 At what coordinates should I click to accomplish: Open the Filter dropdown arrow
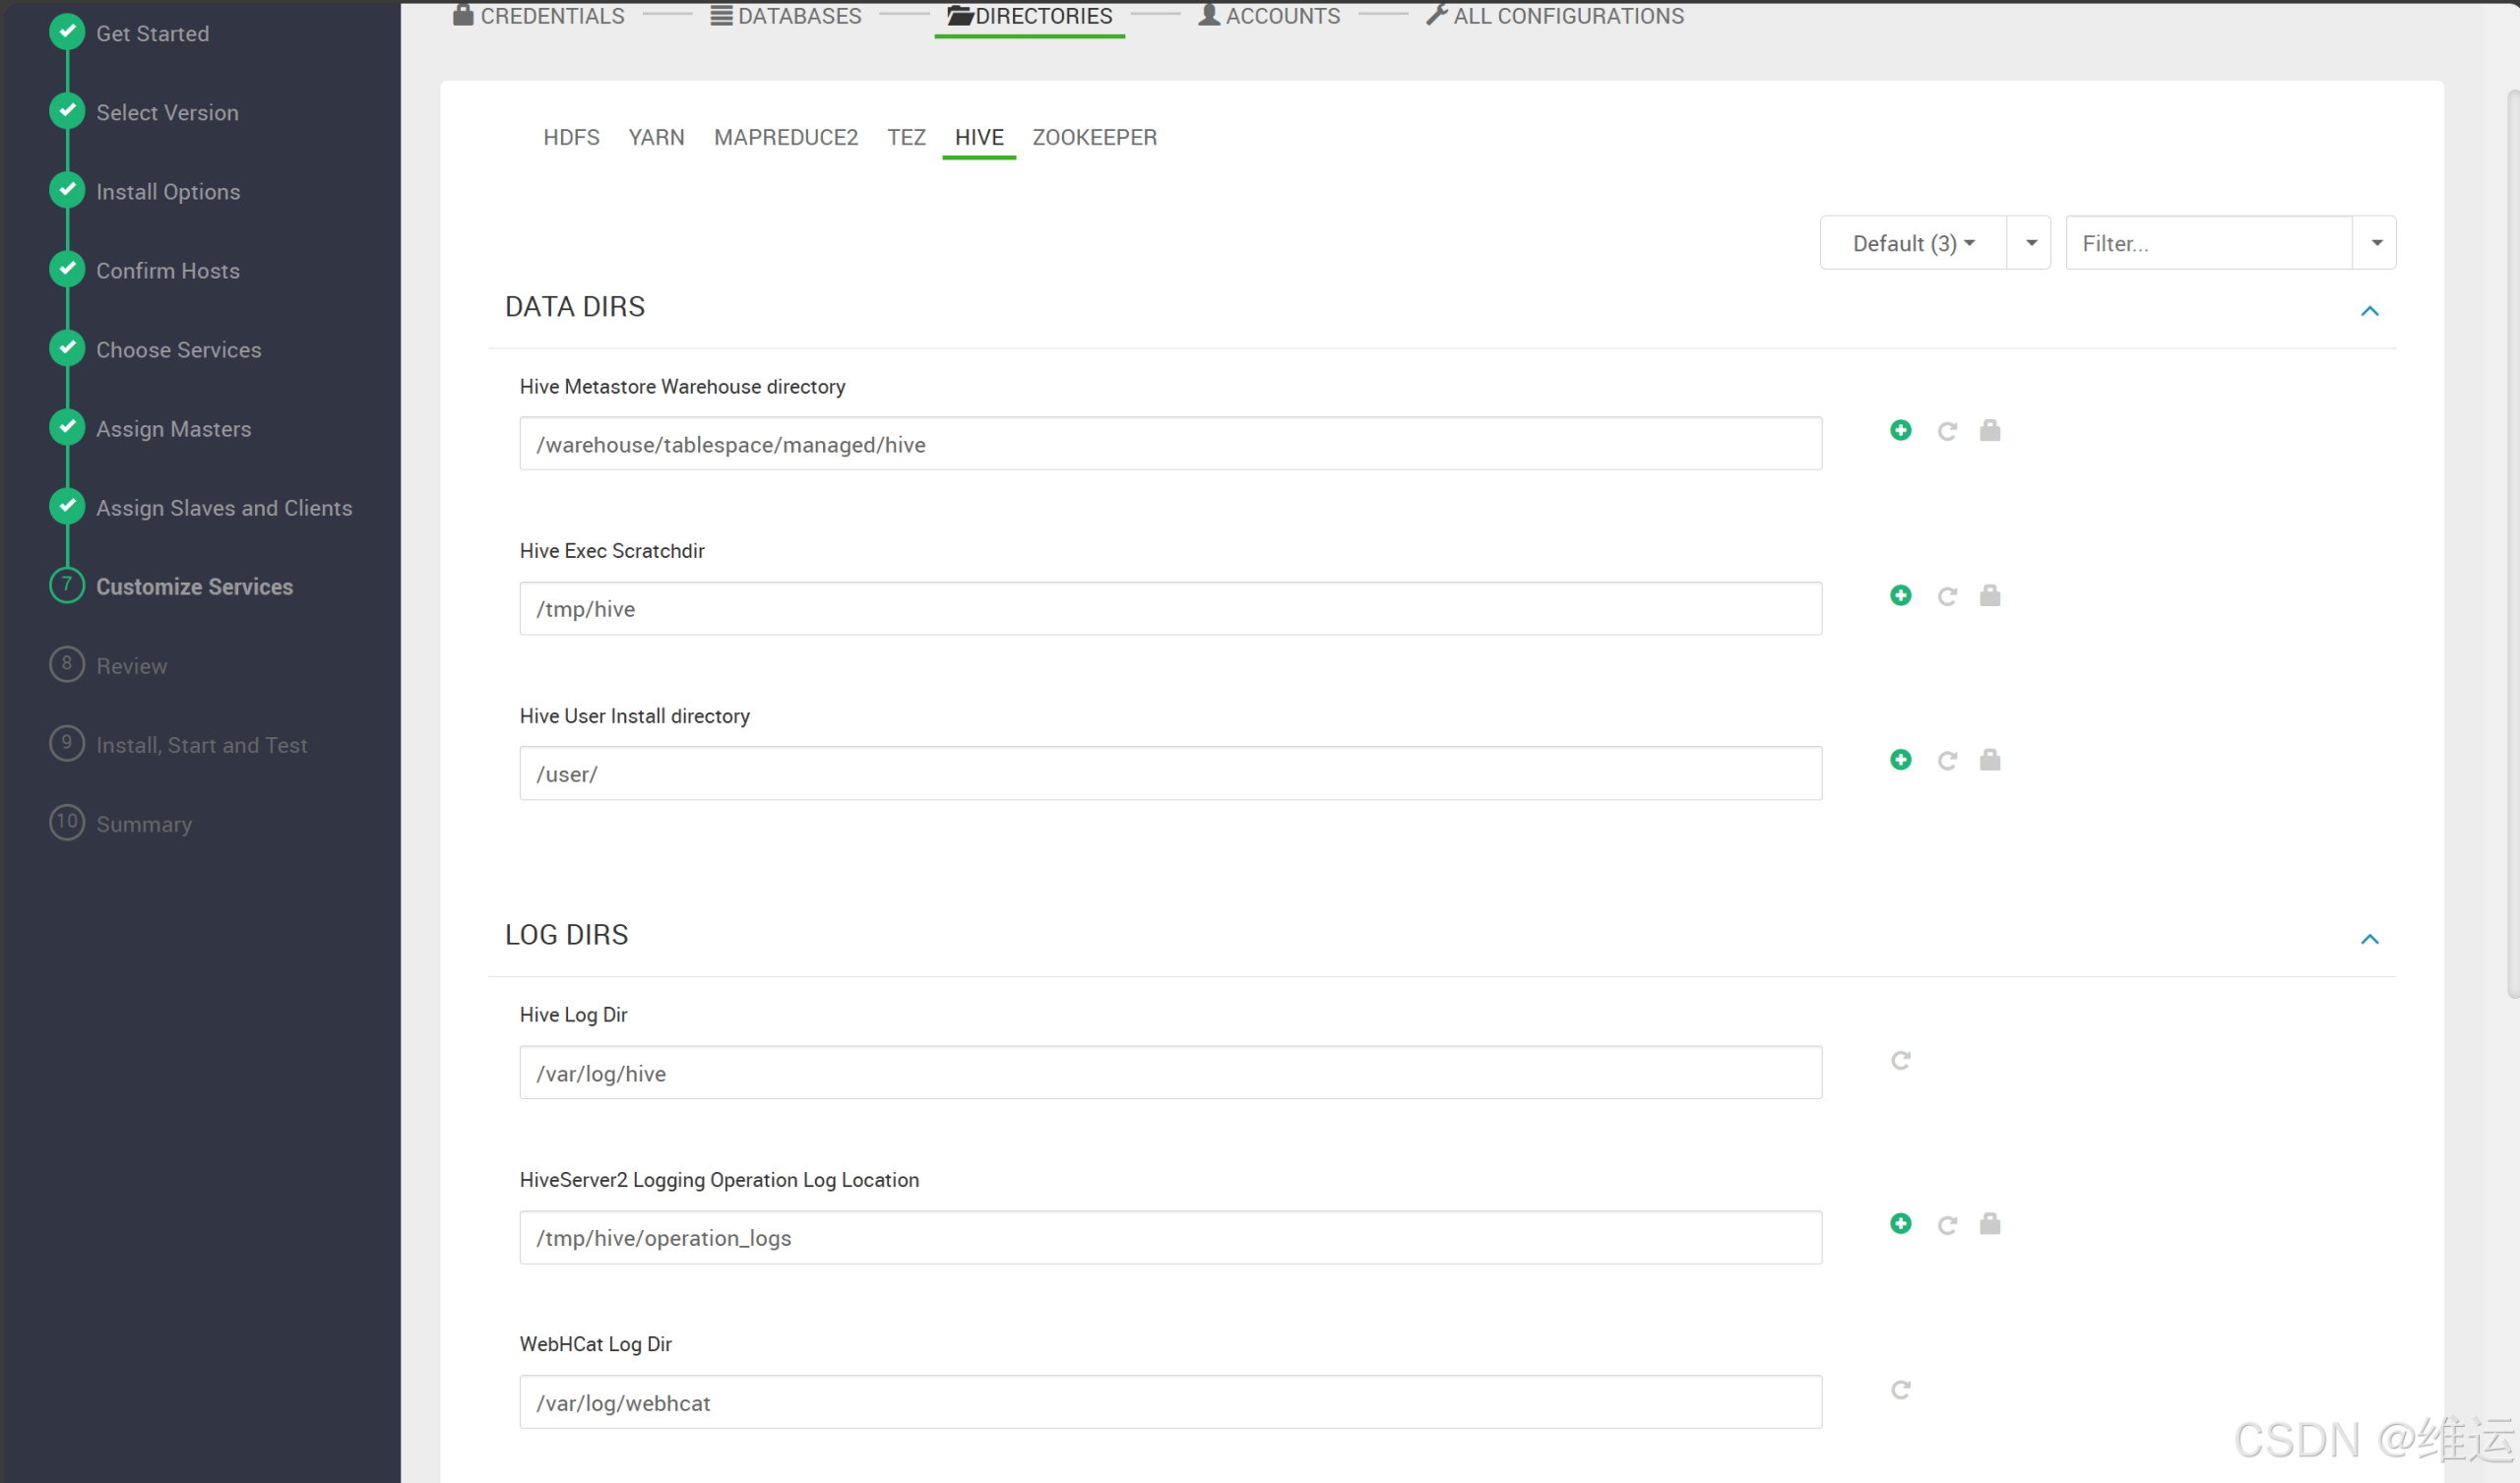(x=2377, y=242)
